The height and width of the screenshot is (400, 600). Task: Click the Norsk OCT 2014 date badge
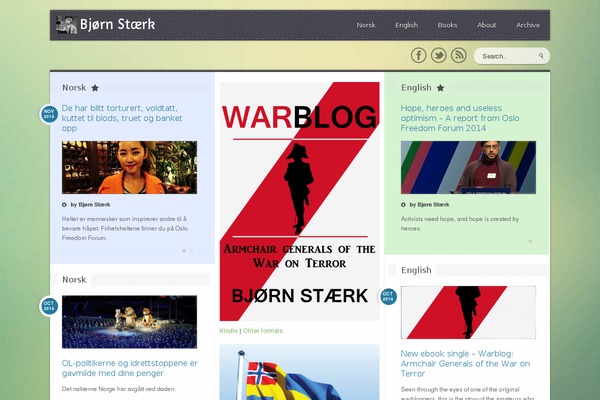coord(49,306)
